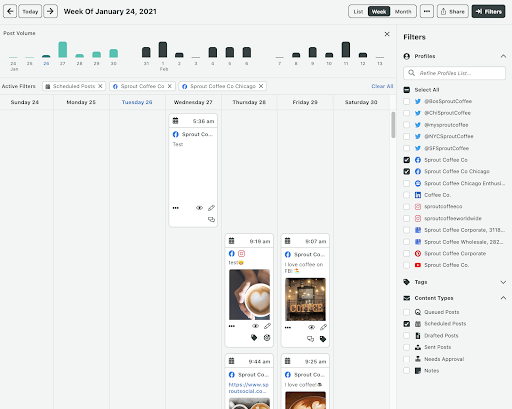Screen dimensions: 512x409
Task: Click calendar icon on the 9:44 am post
Action: click(x=232, y=361)
